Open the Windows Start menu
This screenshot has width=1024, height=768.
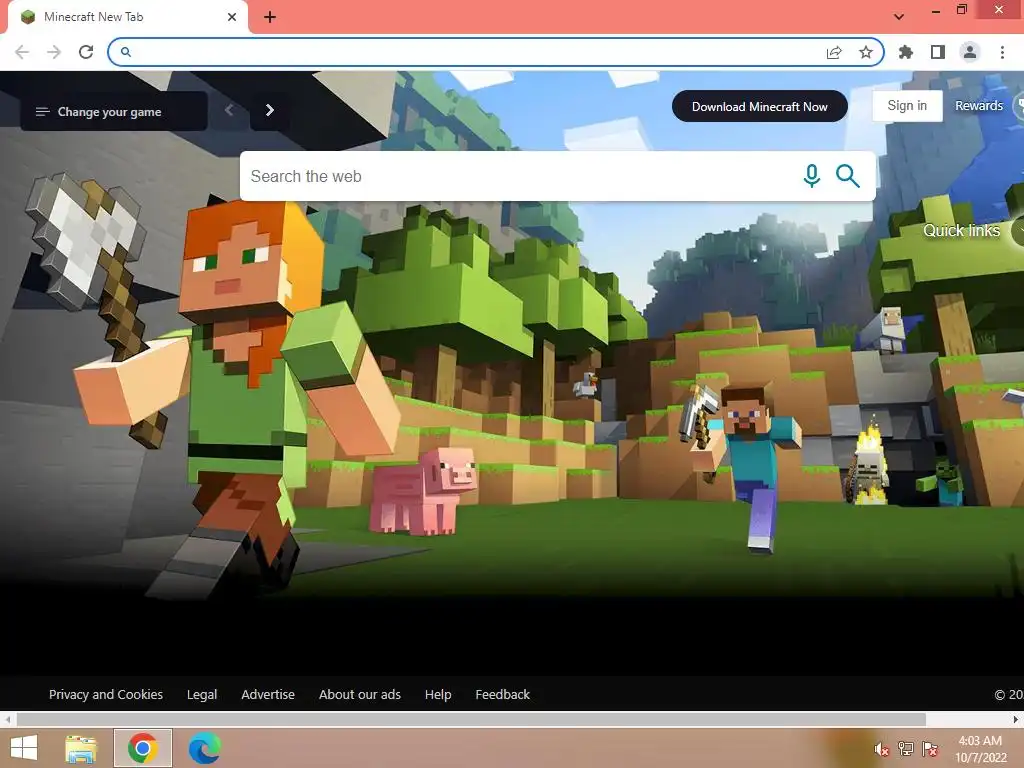24,748
